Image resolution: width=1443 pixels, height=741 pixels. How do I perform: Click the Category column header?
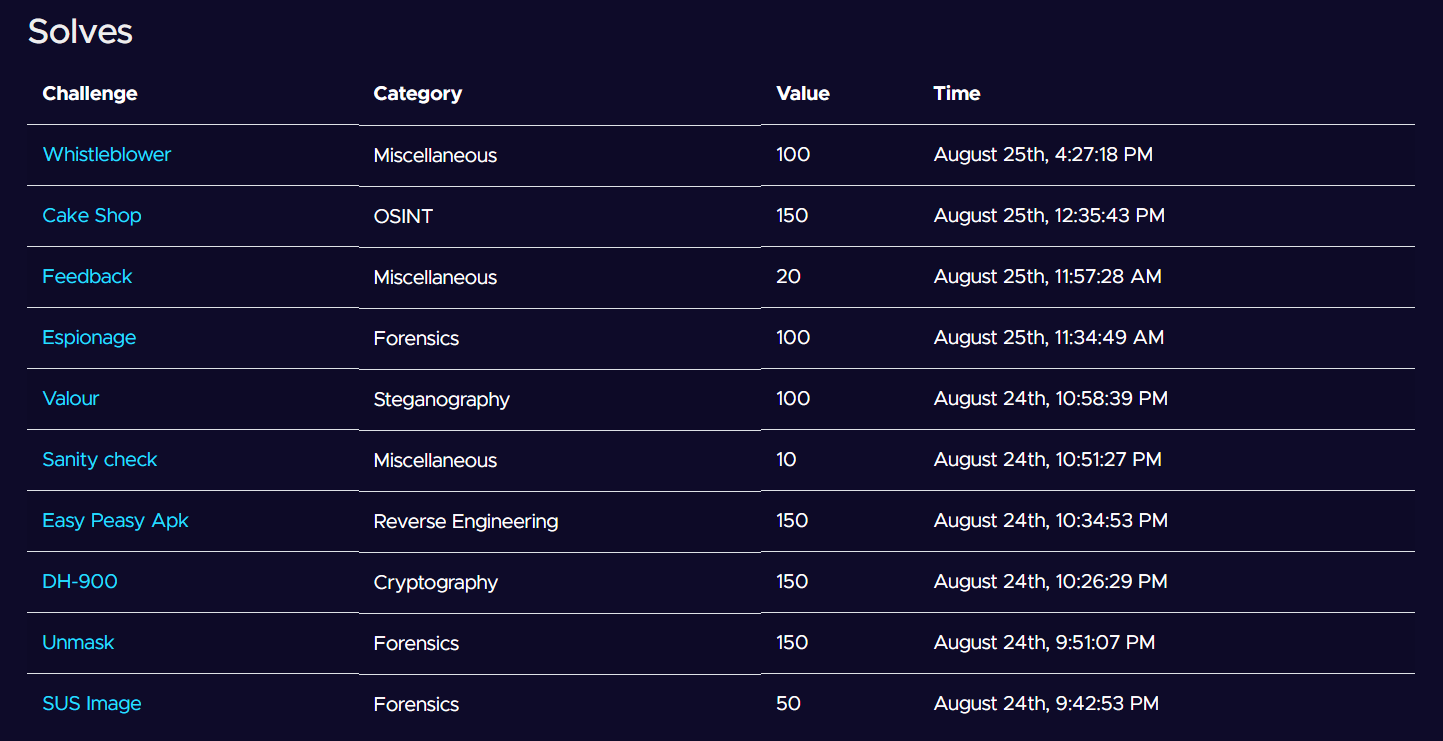coord(417,94)
